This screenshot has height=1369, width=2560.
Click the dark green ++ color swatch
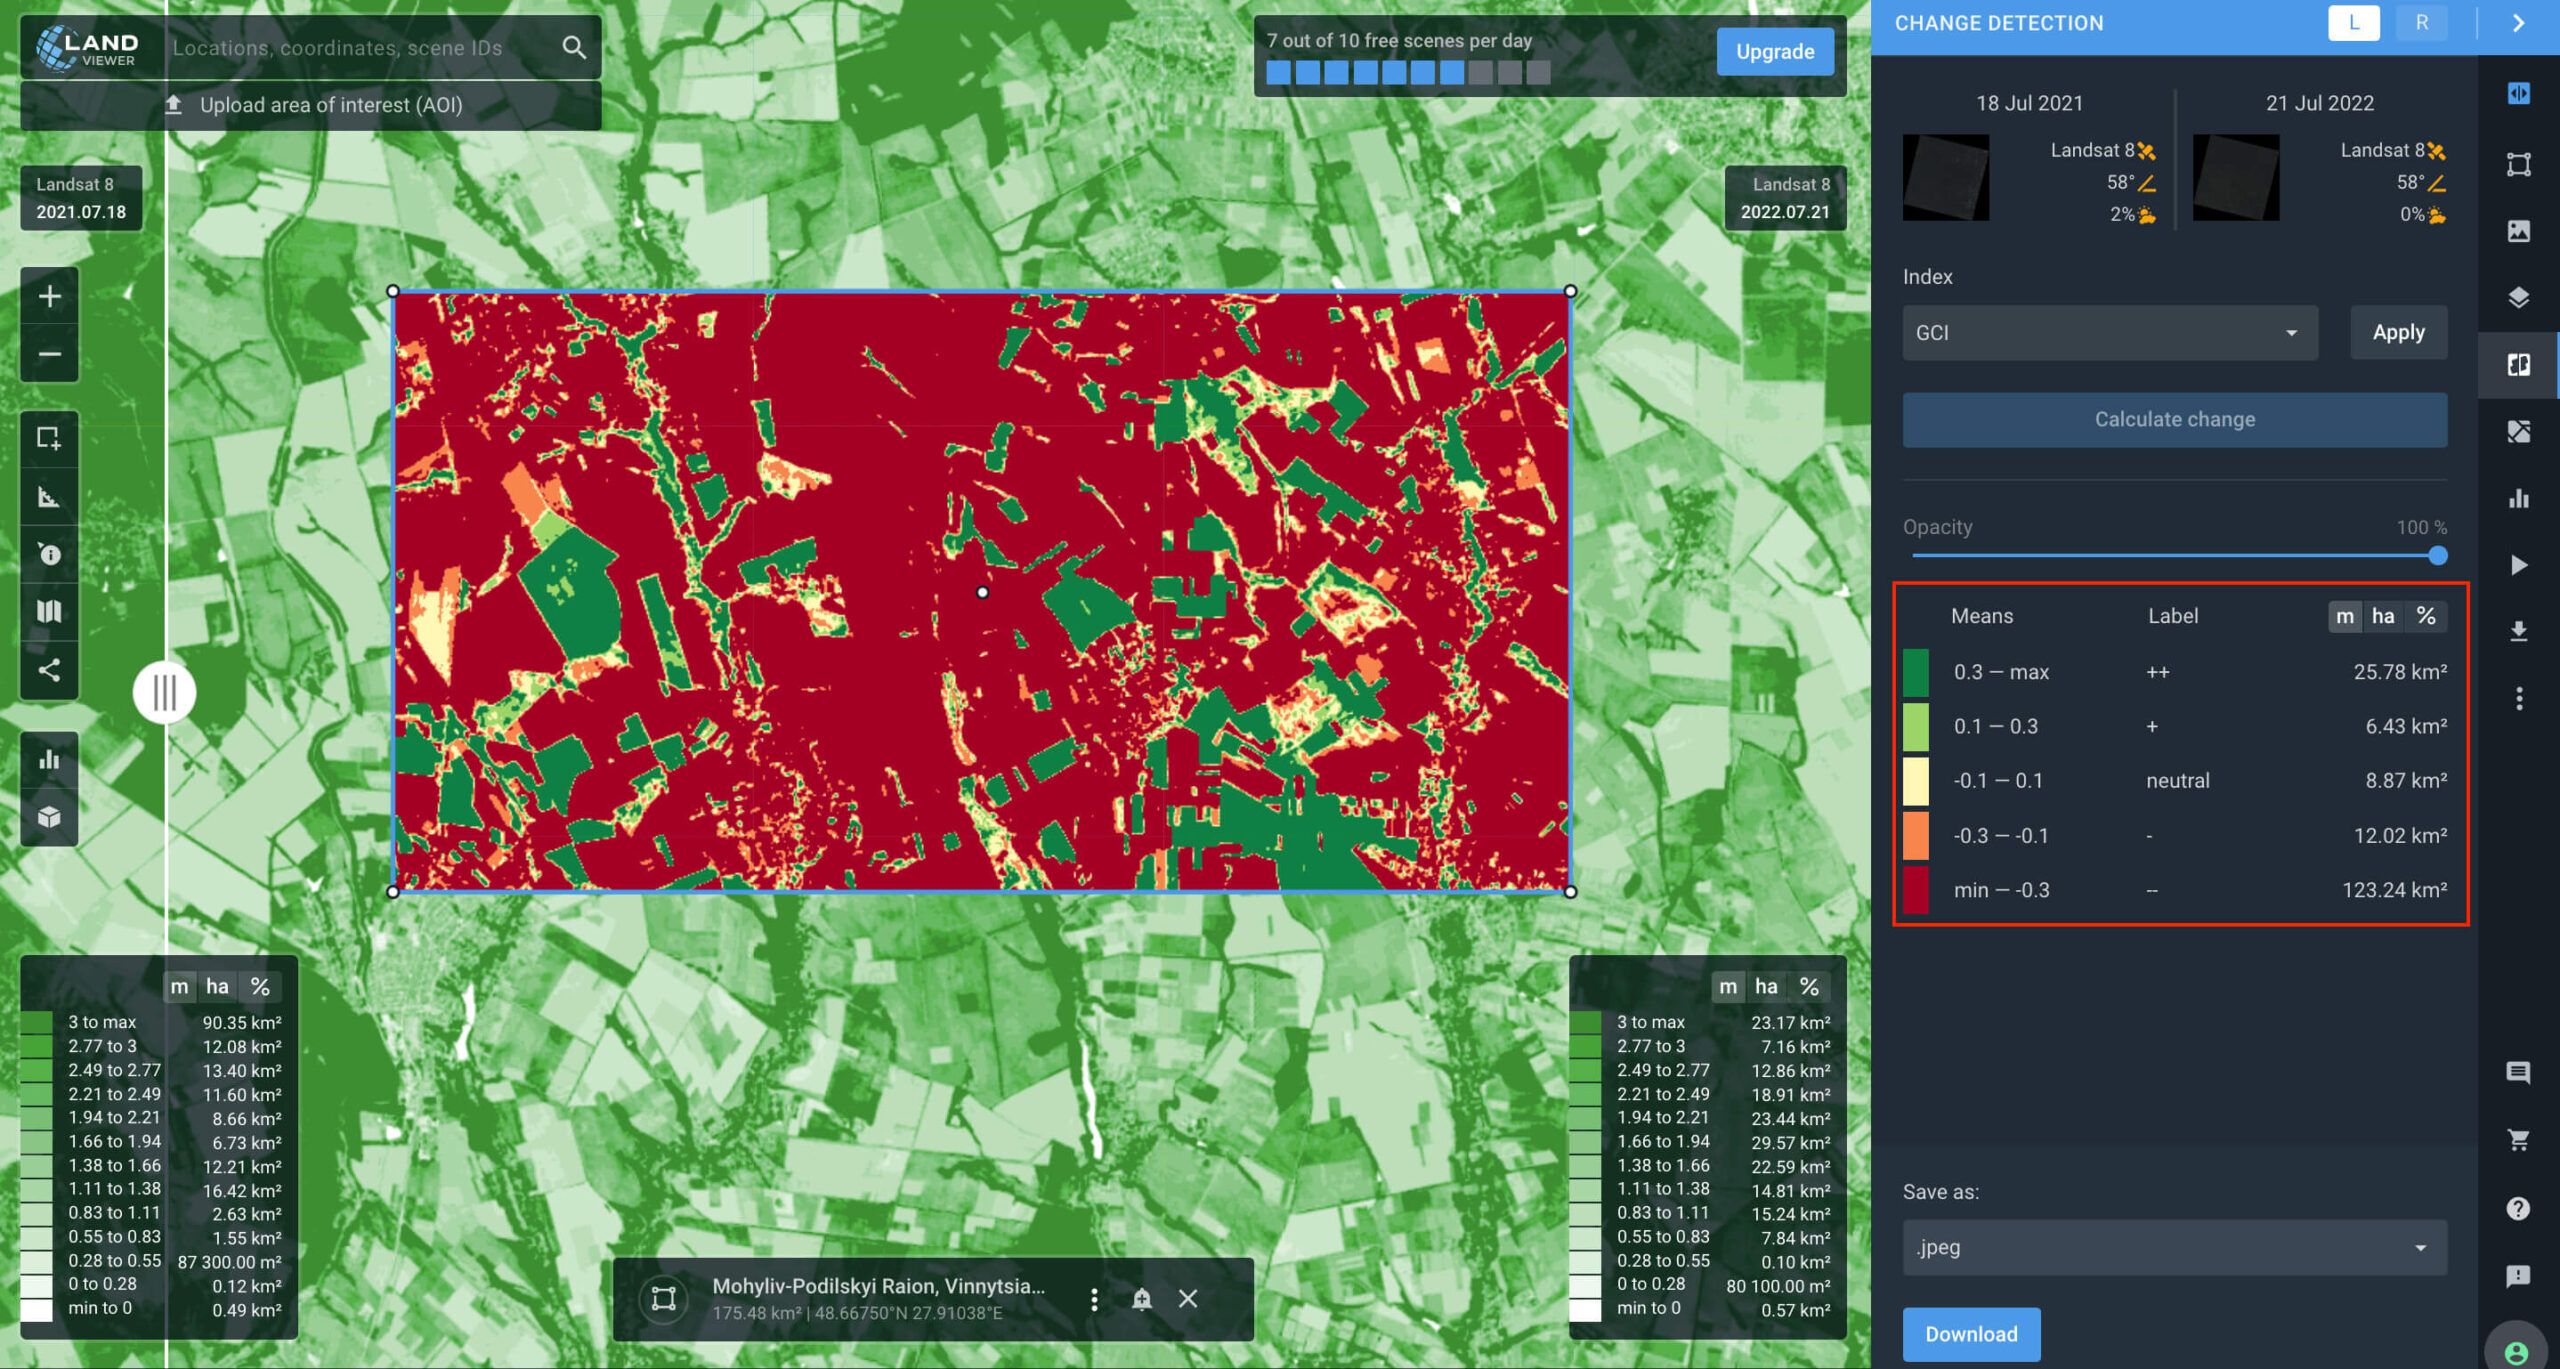pyautogui.click(x=1915, y=672)
